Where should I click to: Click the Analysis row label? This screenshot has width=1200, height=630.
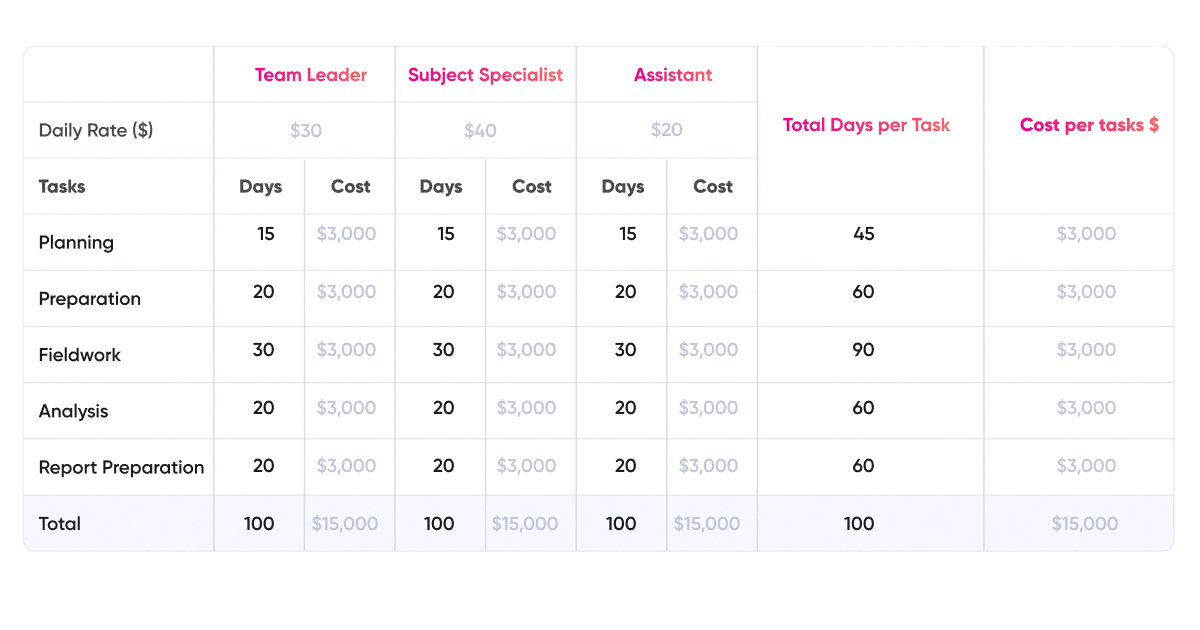(x=73, y=411)
